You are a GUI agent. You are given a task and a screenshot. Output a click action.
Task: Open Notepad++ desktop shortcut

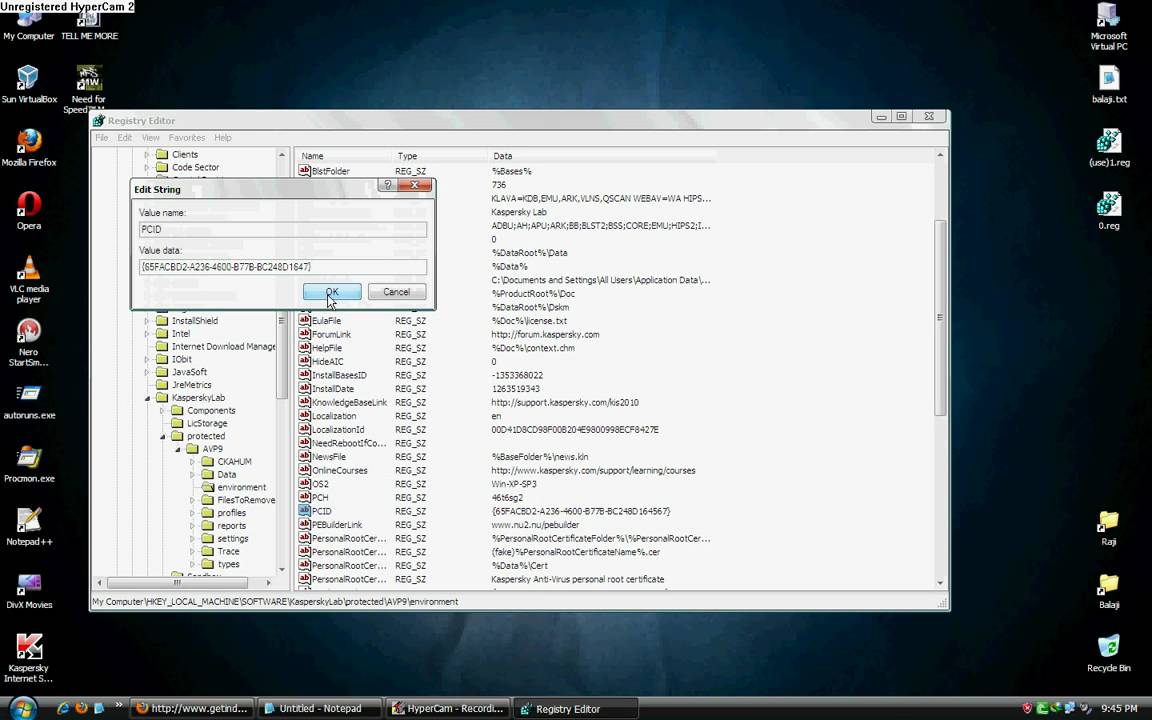point(29,527)
